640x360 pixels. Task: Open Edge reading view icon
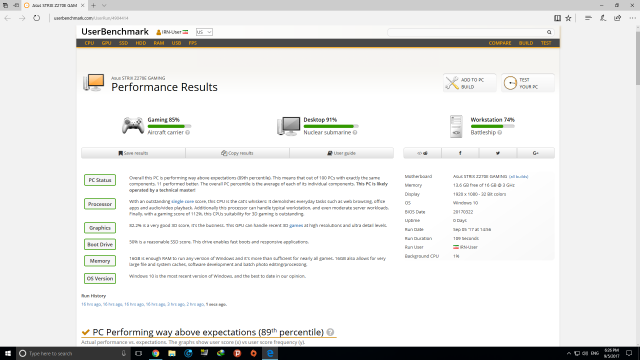pos(557,18)
